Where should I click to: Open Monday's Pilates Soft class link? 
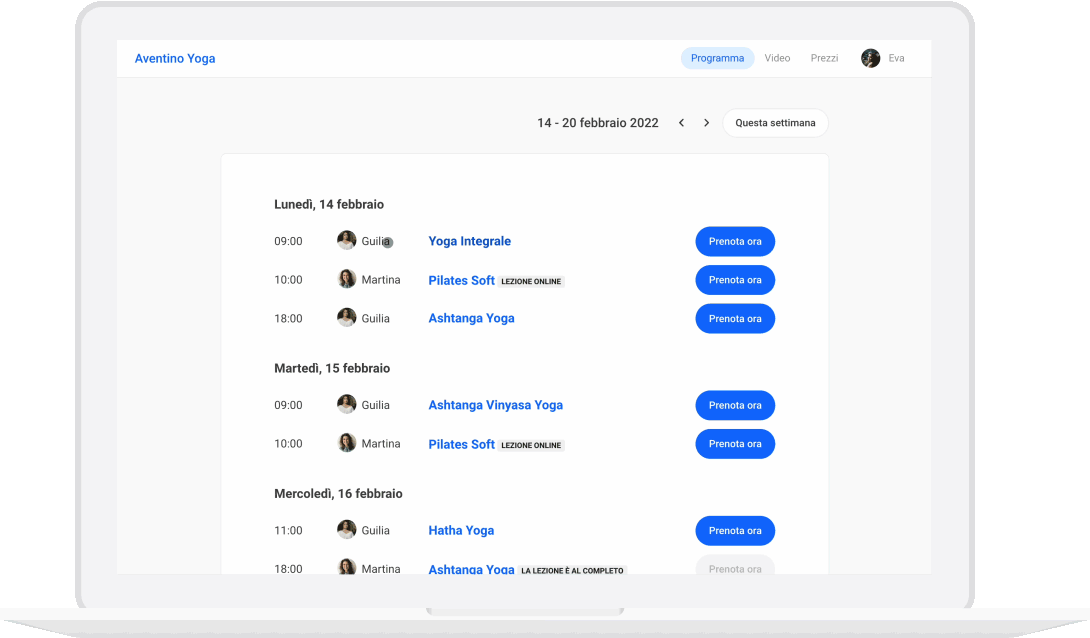pyautogui.click(x=461, y=280)
